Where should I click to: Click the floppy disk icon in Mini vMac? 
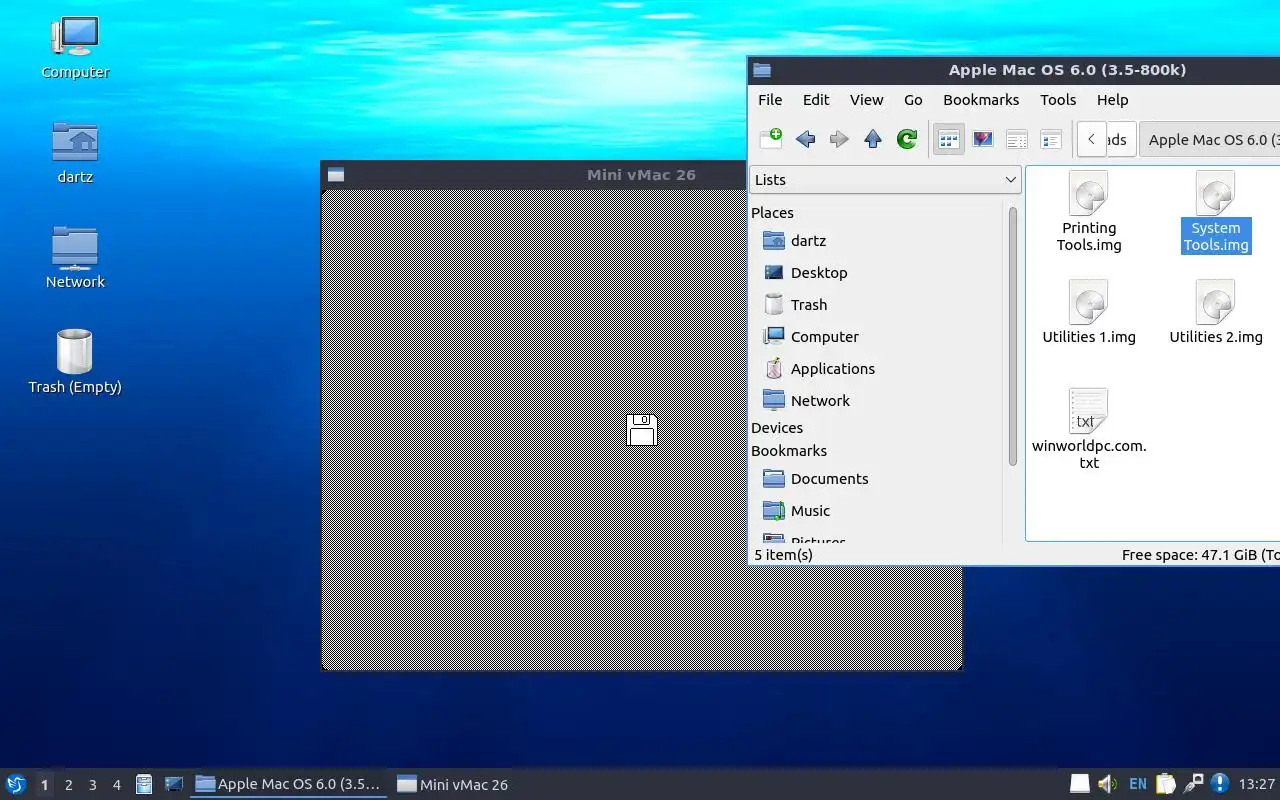[641, 430]
